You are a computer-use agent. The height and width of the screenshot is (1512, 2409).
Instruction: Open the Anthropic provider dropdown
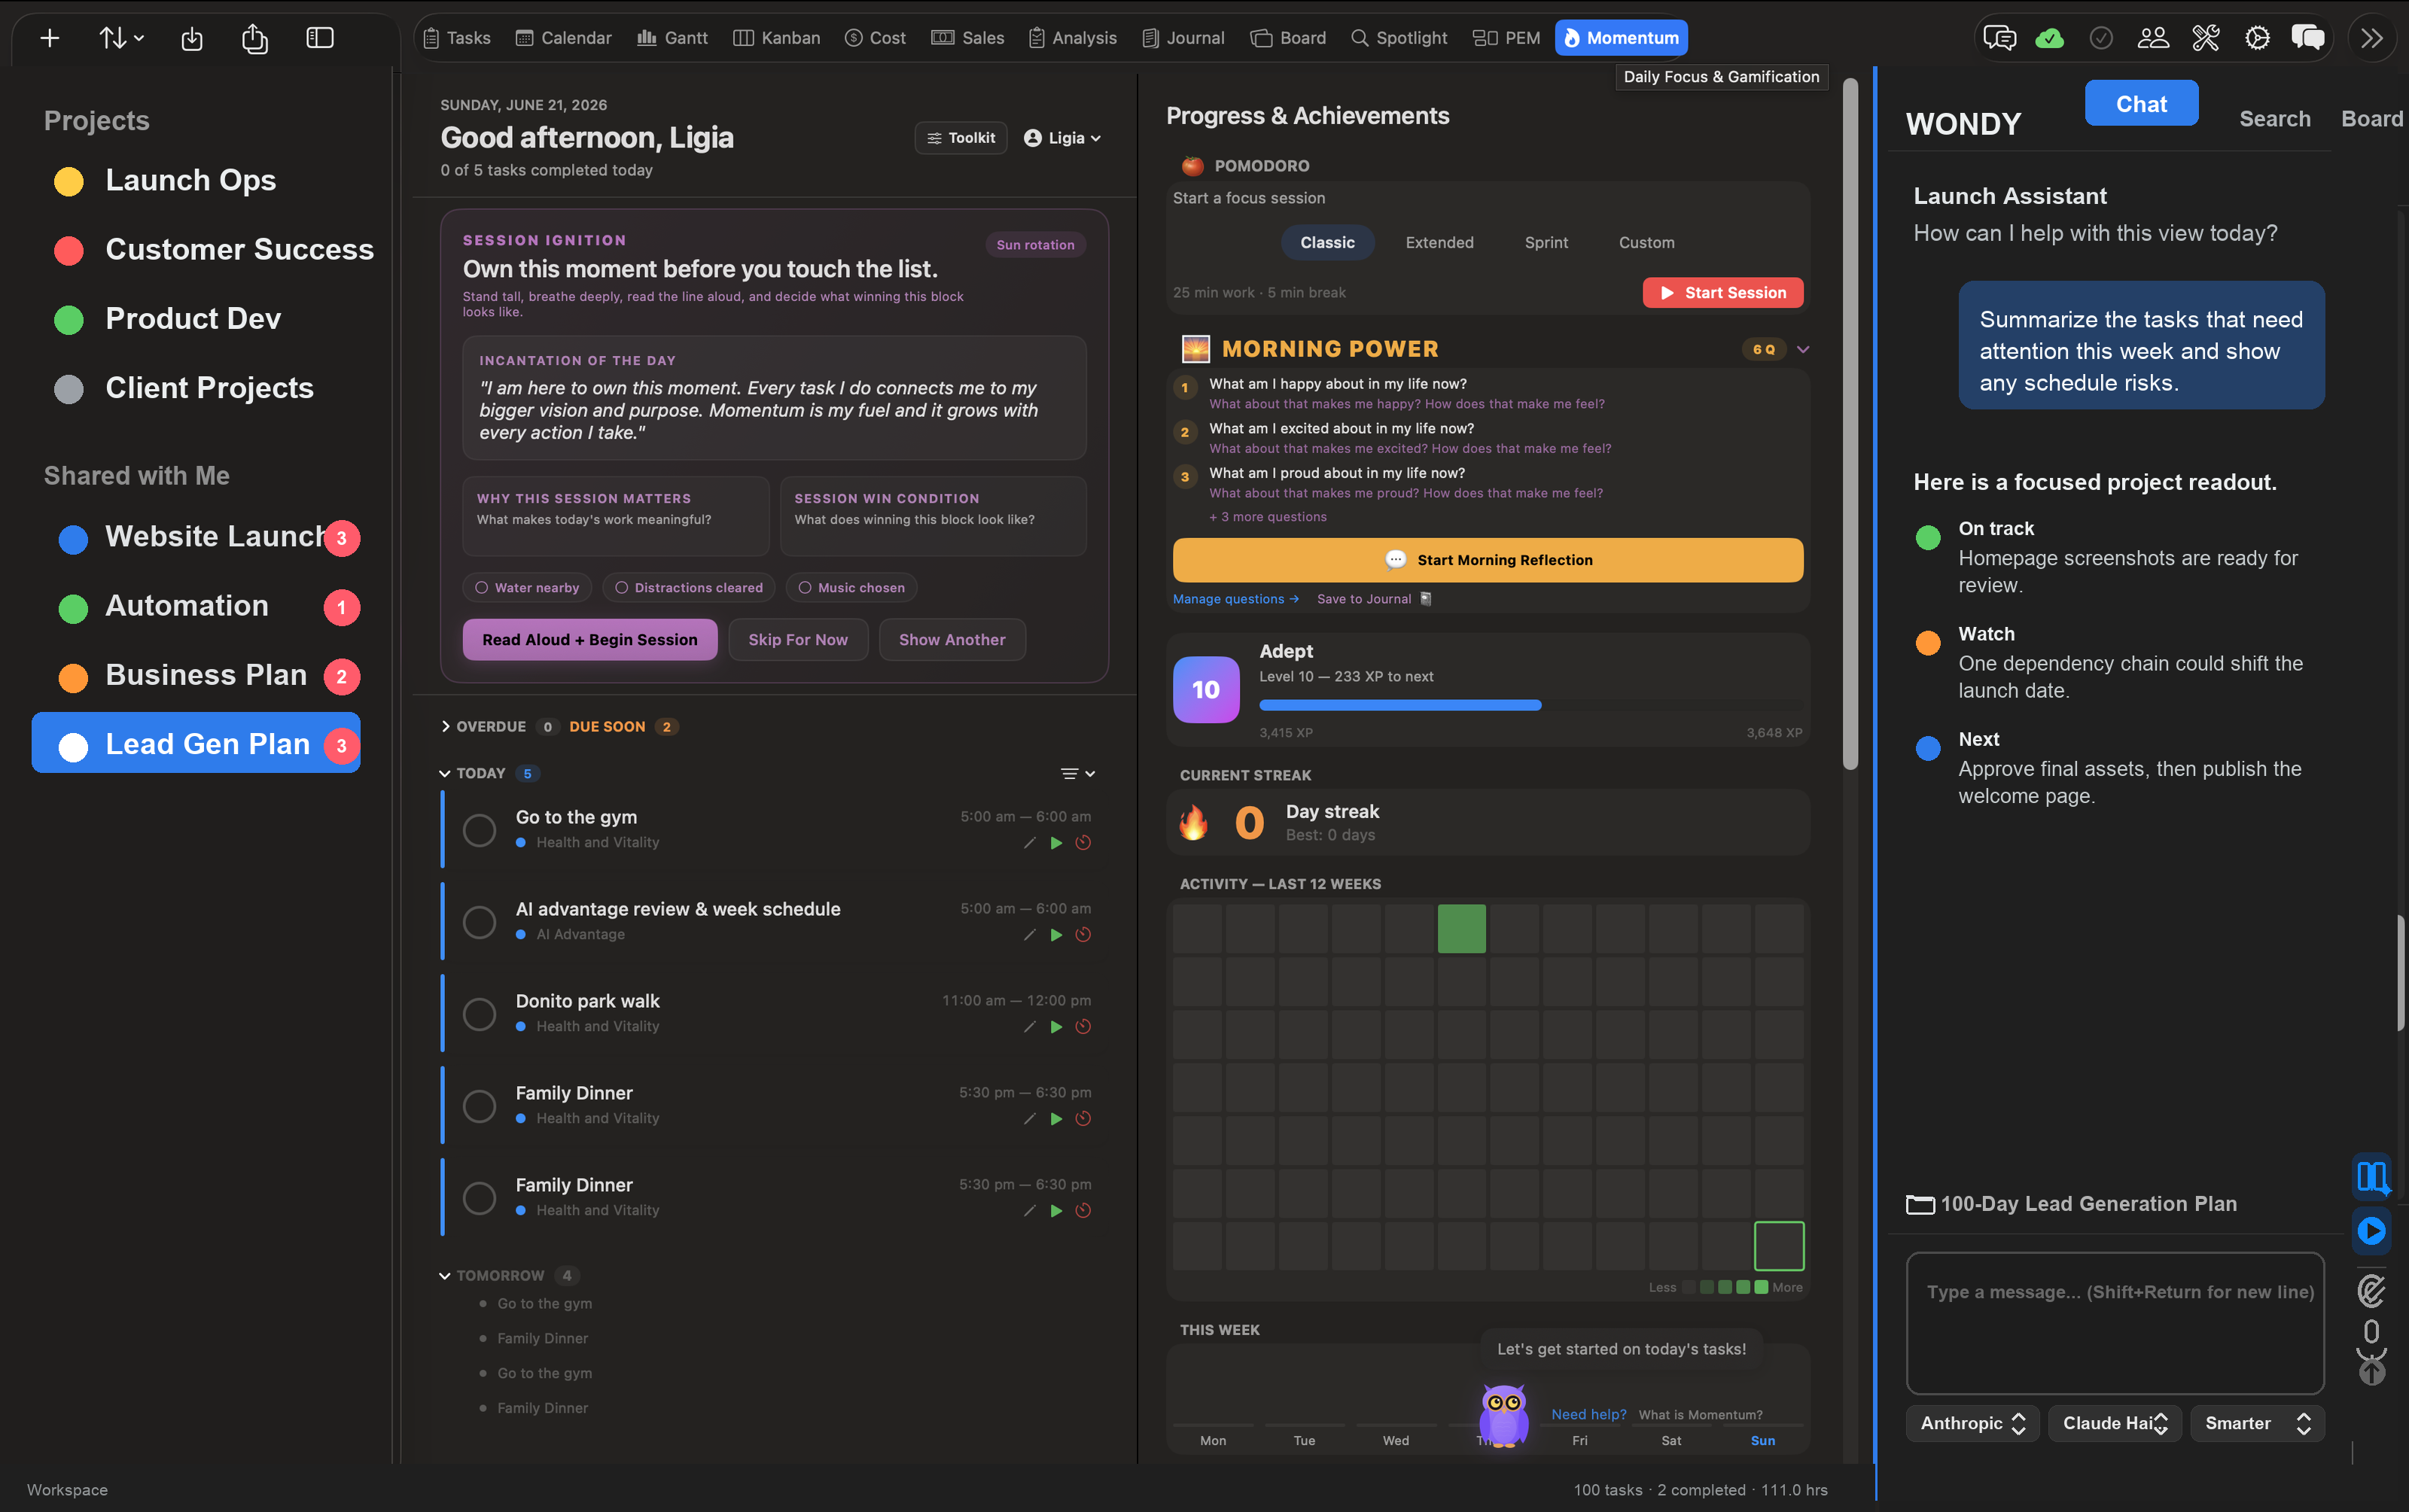click(x=1972, y=1423)
